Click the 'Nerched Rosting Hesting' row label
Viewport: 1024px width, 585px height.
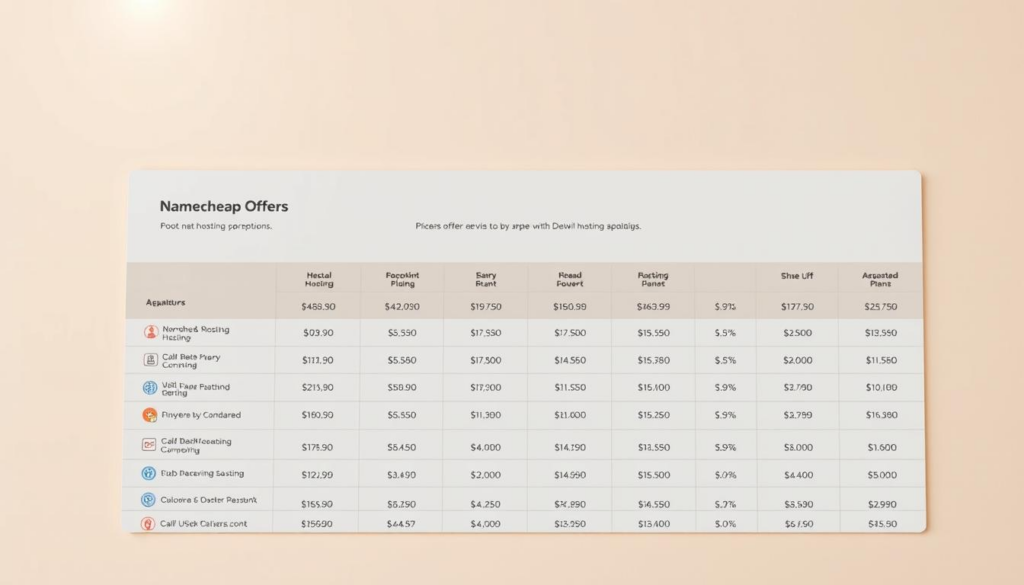[x=196, y=334]
